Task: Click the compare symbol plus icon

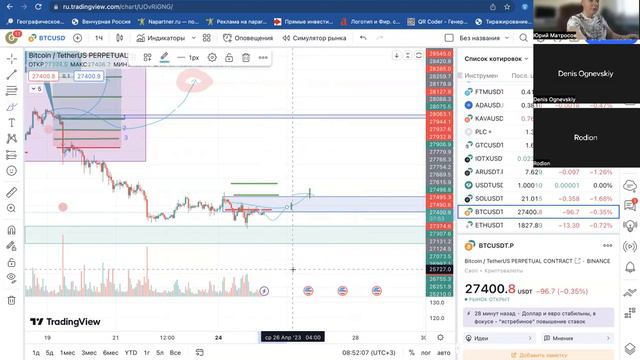Action: (x=77, y=38)
